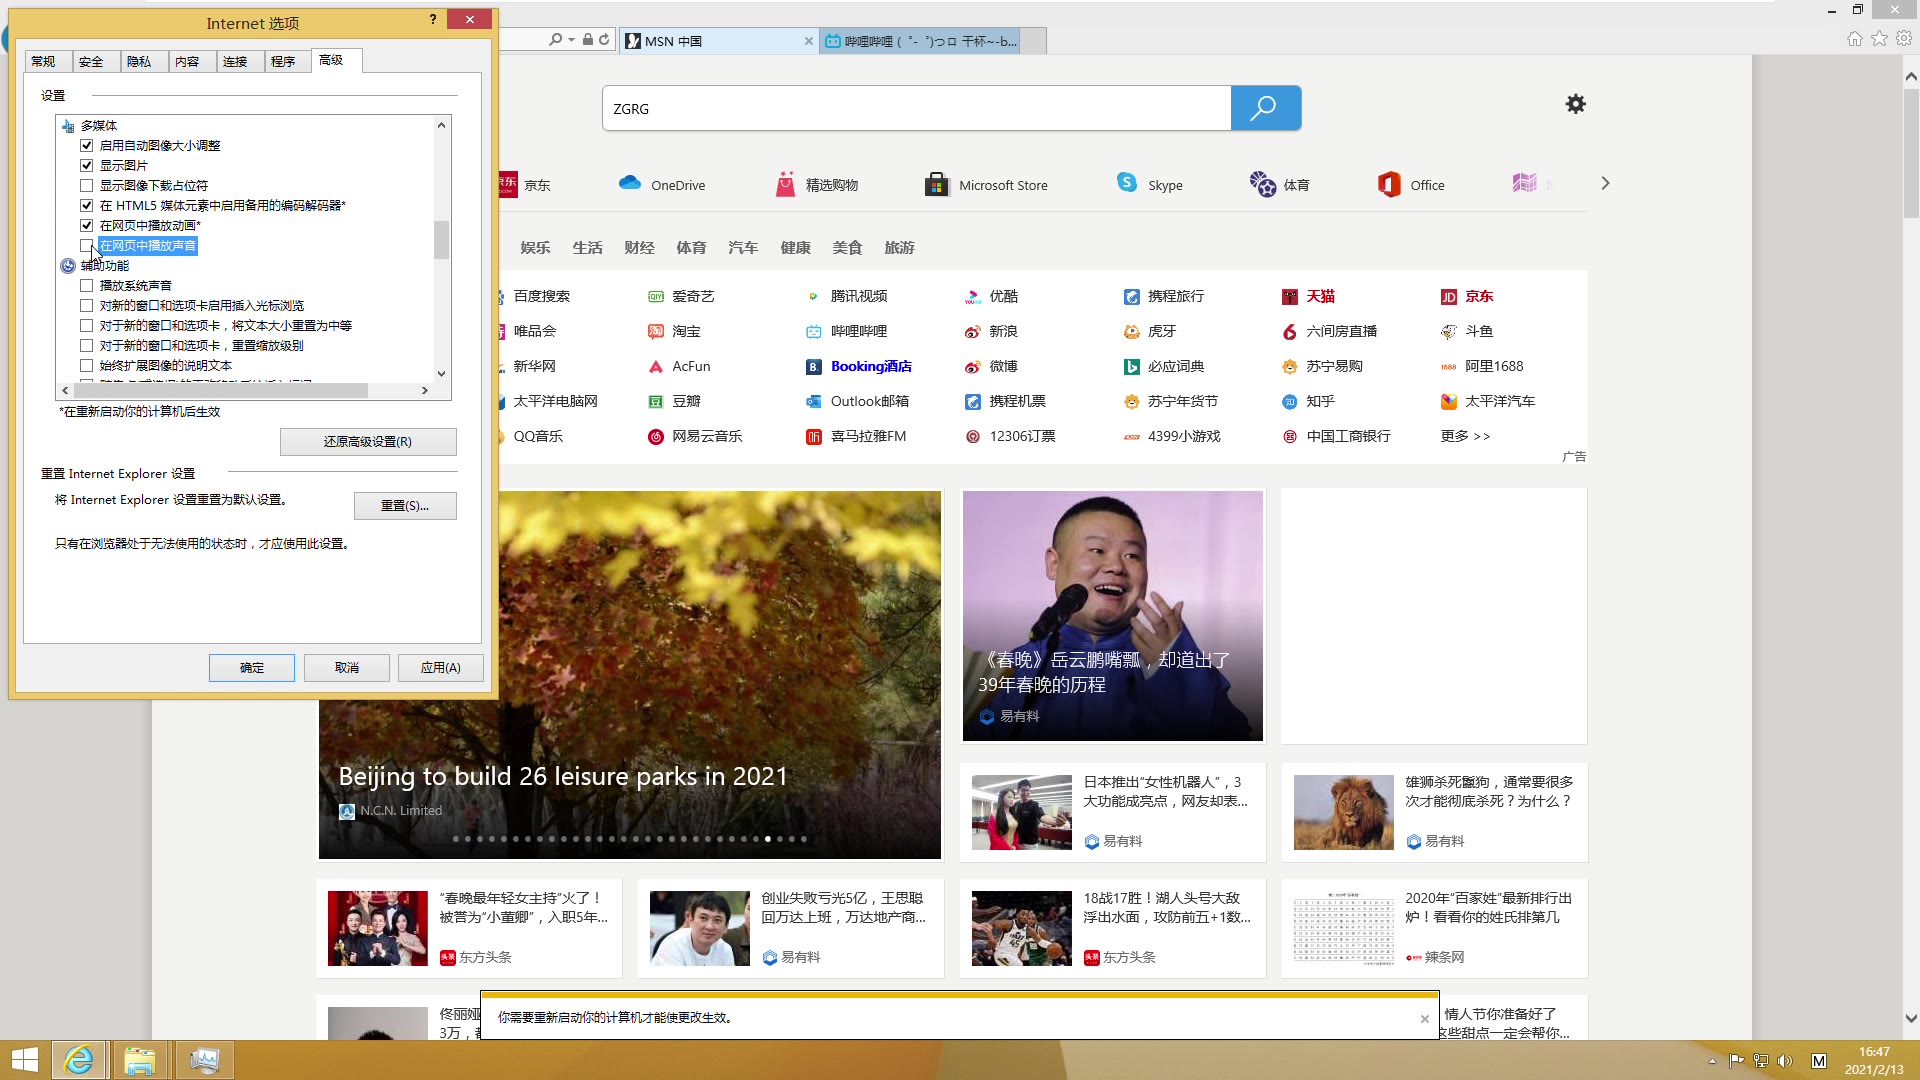Check 播放系统声音 option
The height and width of the screenshot is (1080, 1920).
point(87,286)
